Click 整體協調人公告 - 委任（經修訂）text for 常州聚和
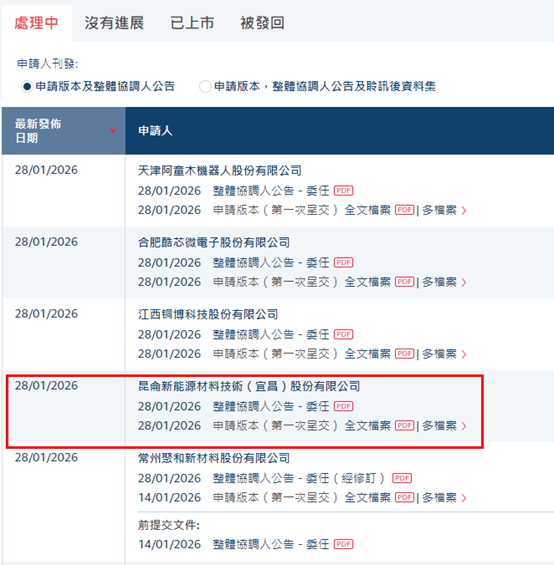 pos(300,479)
